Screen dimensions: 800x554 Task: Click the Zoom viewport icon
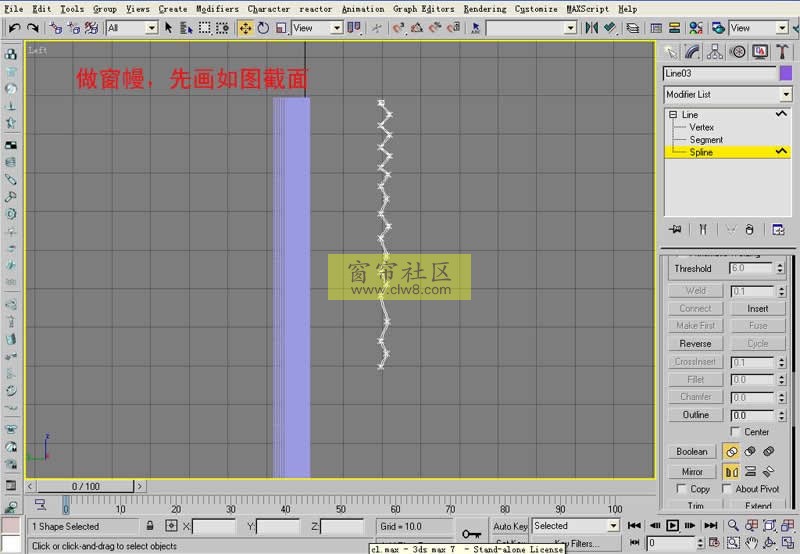733,525
